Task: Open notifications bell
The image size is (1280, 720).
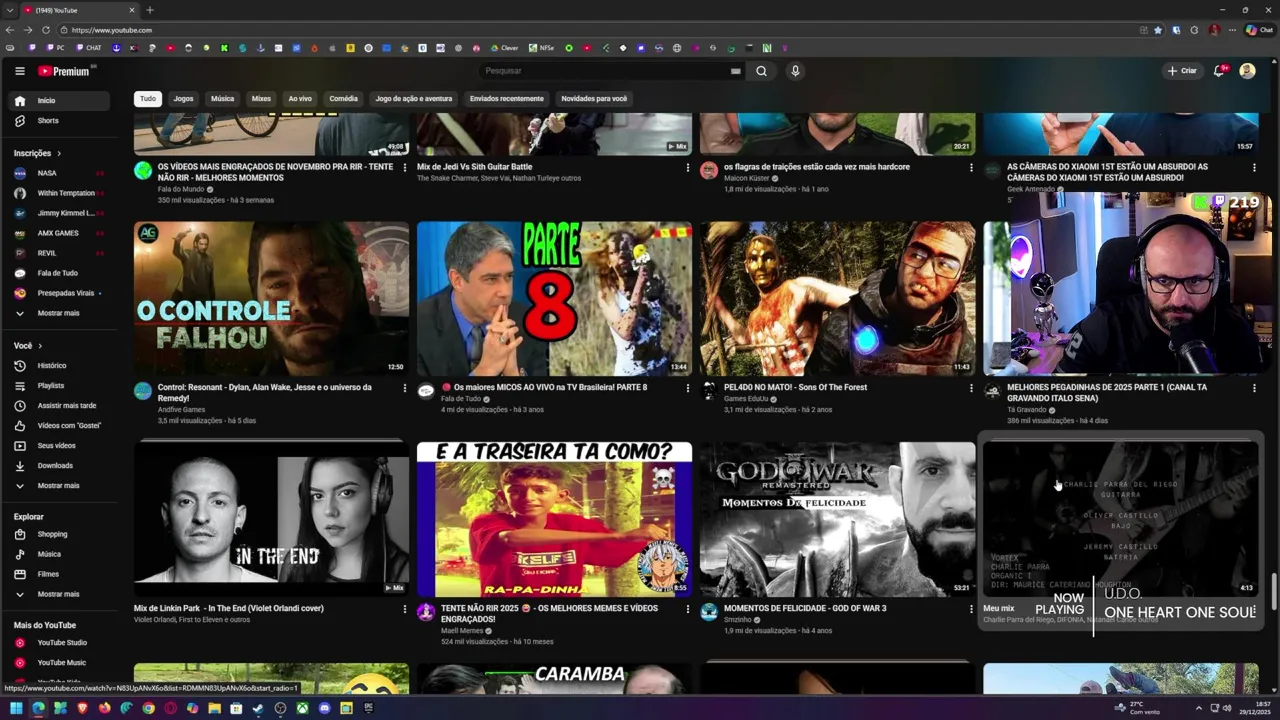Action: (x=1219, y=71)
